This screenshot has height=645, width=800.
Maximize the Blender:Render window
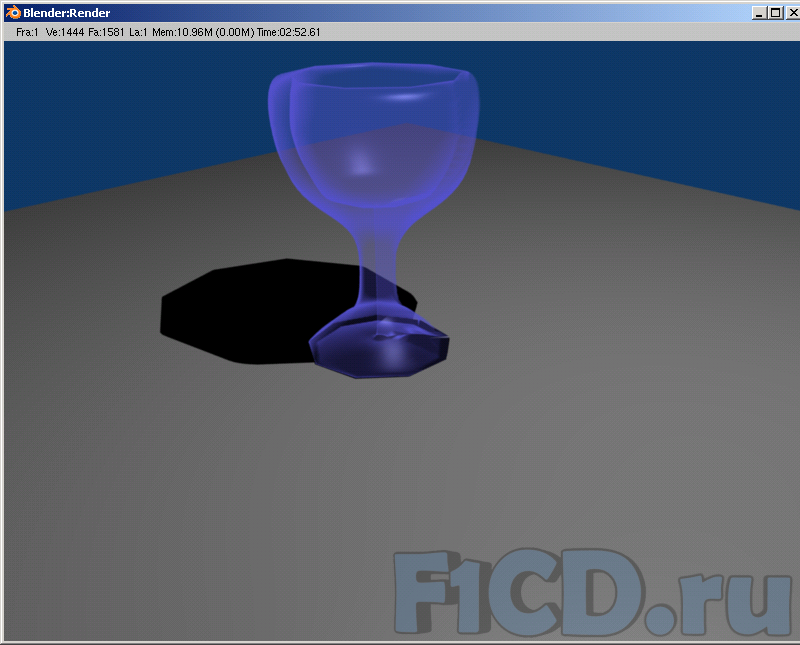pos(776,13)
